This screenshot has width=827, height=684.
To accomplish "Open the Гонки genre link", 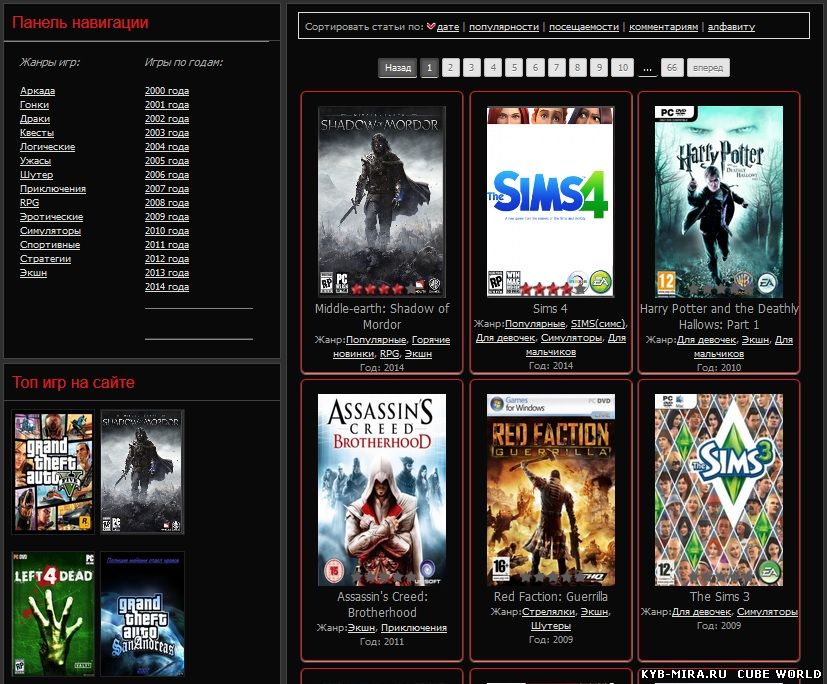I will (x=34, y=105).
